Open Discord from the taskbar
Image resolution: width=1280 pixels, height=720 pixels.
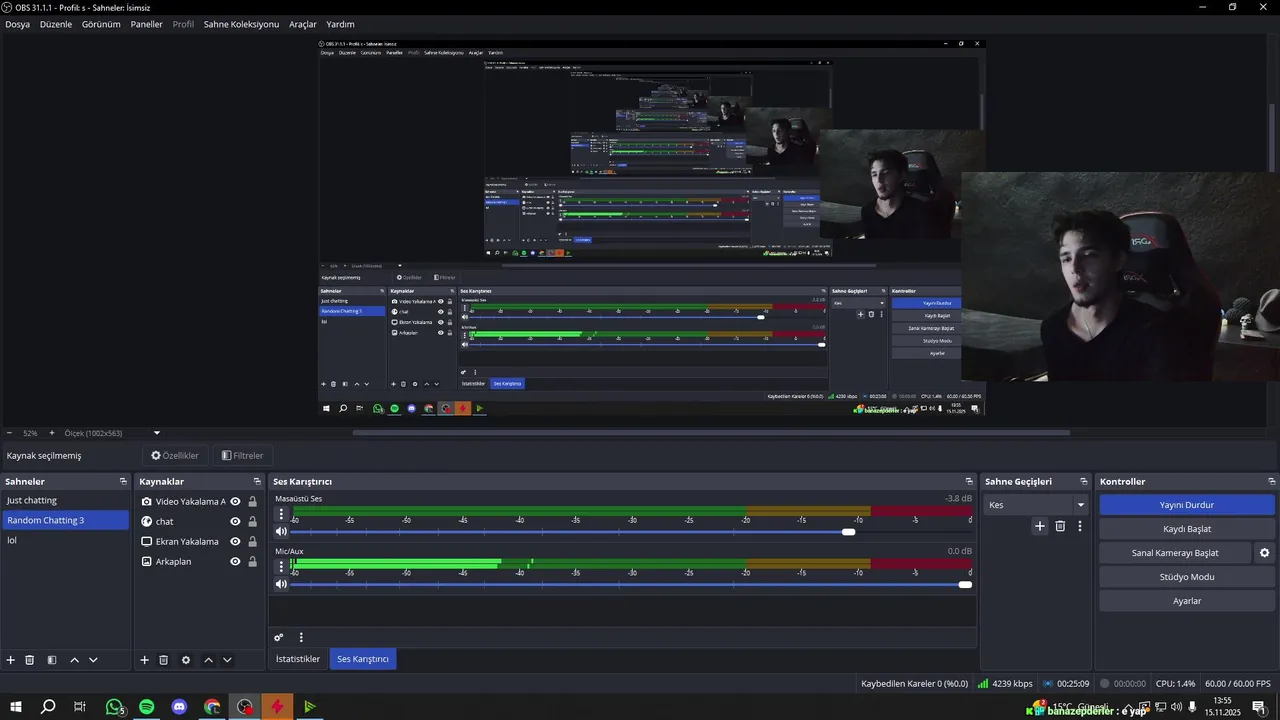(x=179, y=707)
